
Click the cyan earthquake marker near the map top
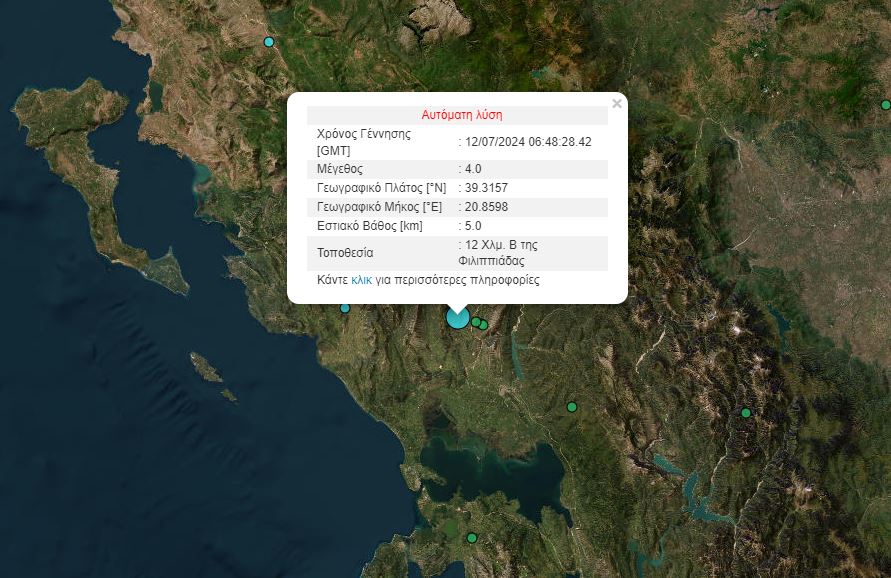(267, 42)
